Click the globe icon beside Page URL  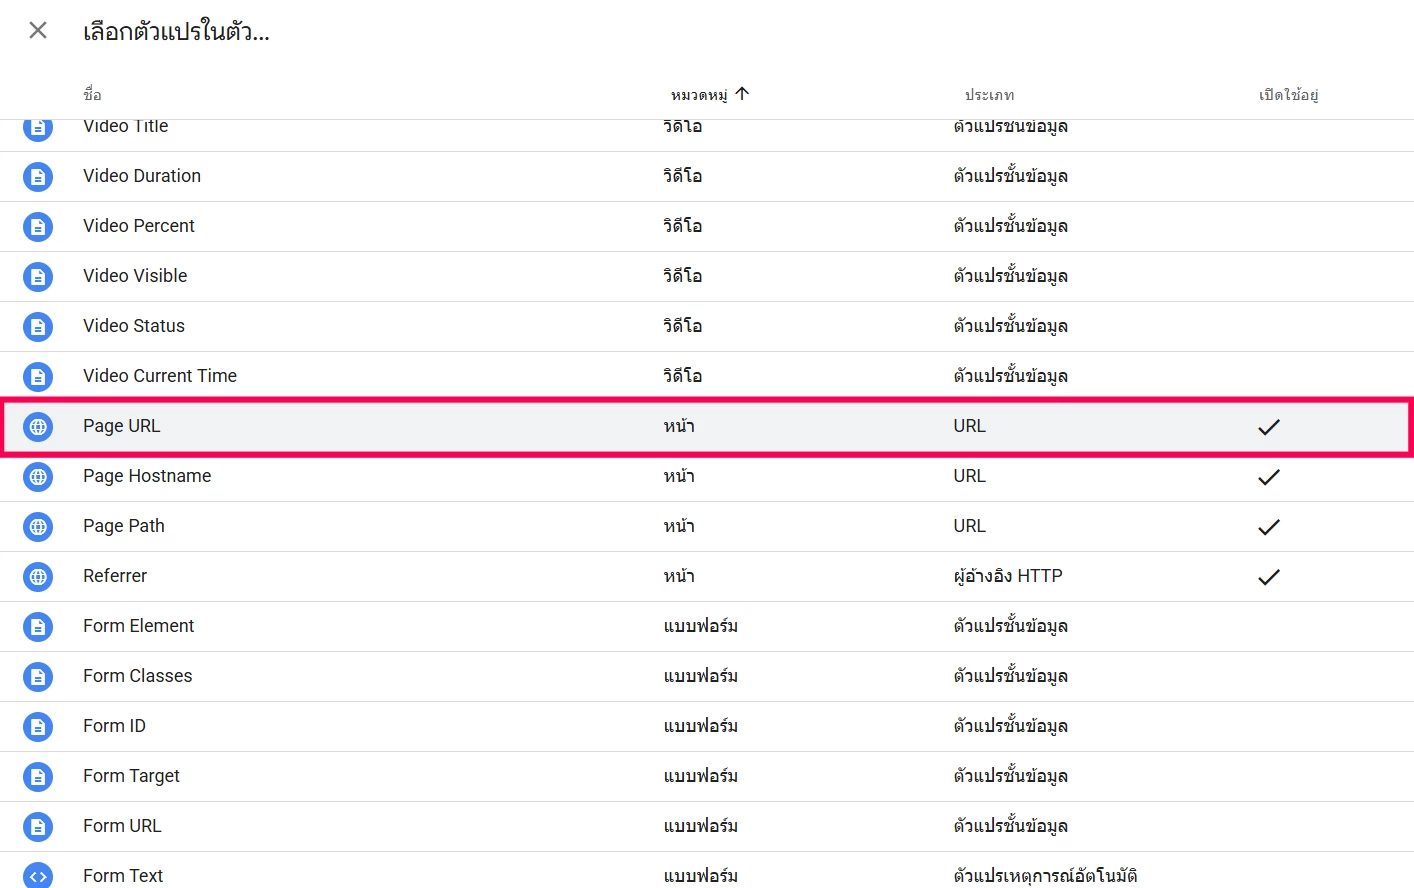pyautogui.click(x=38, y=427)
